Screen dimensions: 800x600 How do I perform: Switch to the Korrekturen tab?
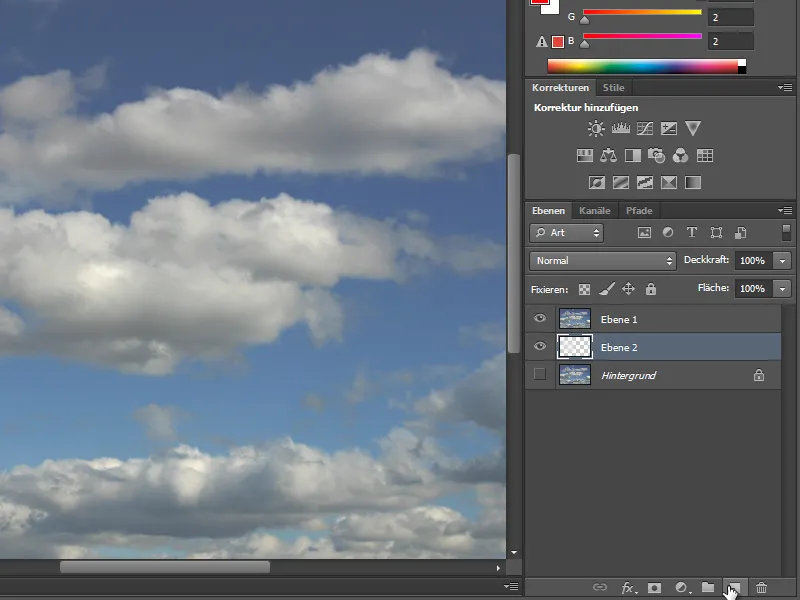[560, 88]
